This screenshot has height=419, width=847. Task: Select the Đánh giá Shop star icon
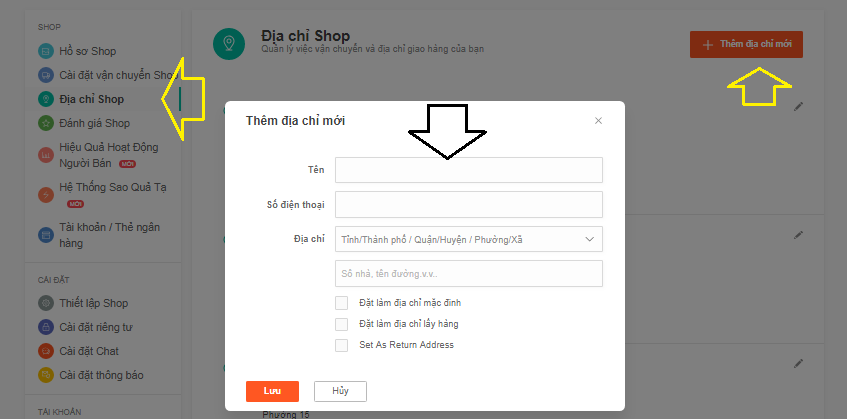tap(46, 123)
